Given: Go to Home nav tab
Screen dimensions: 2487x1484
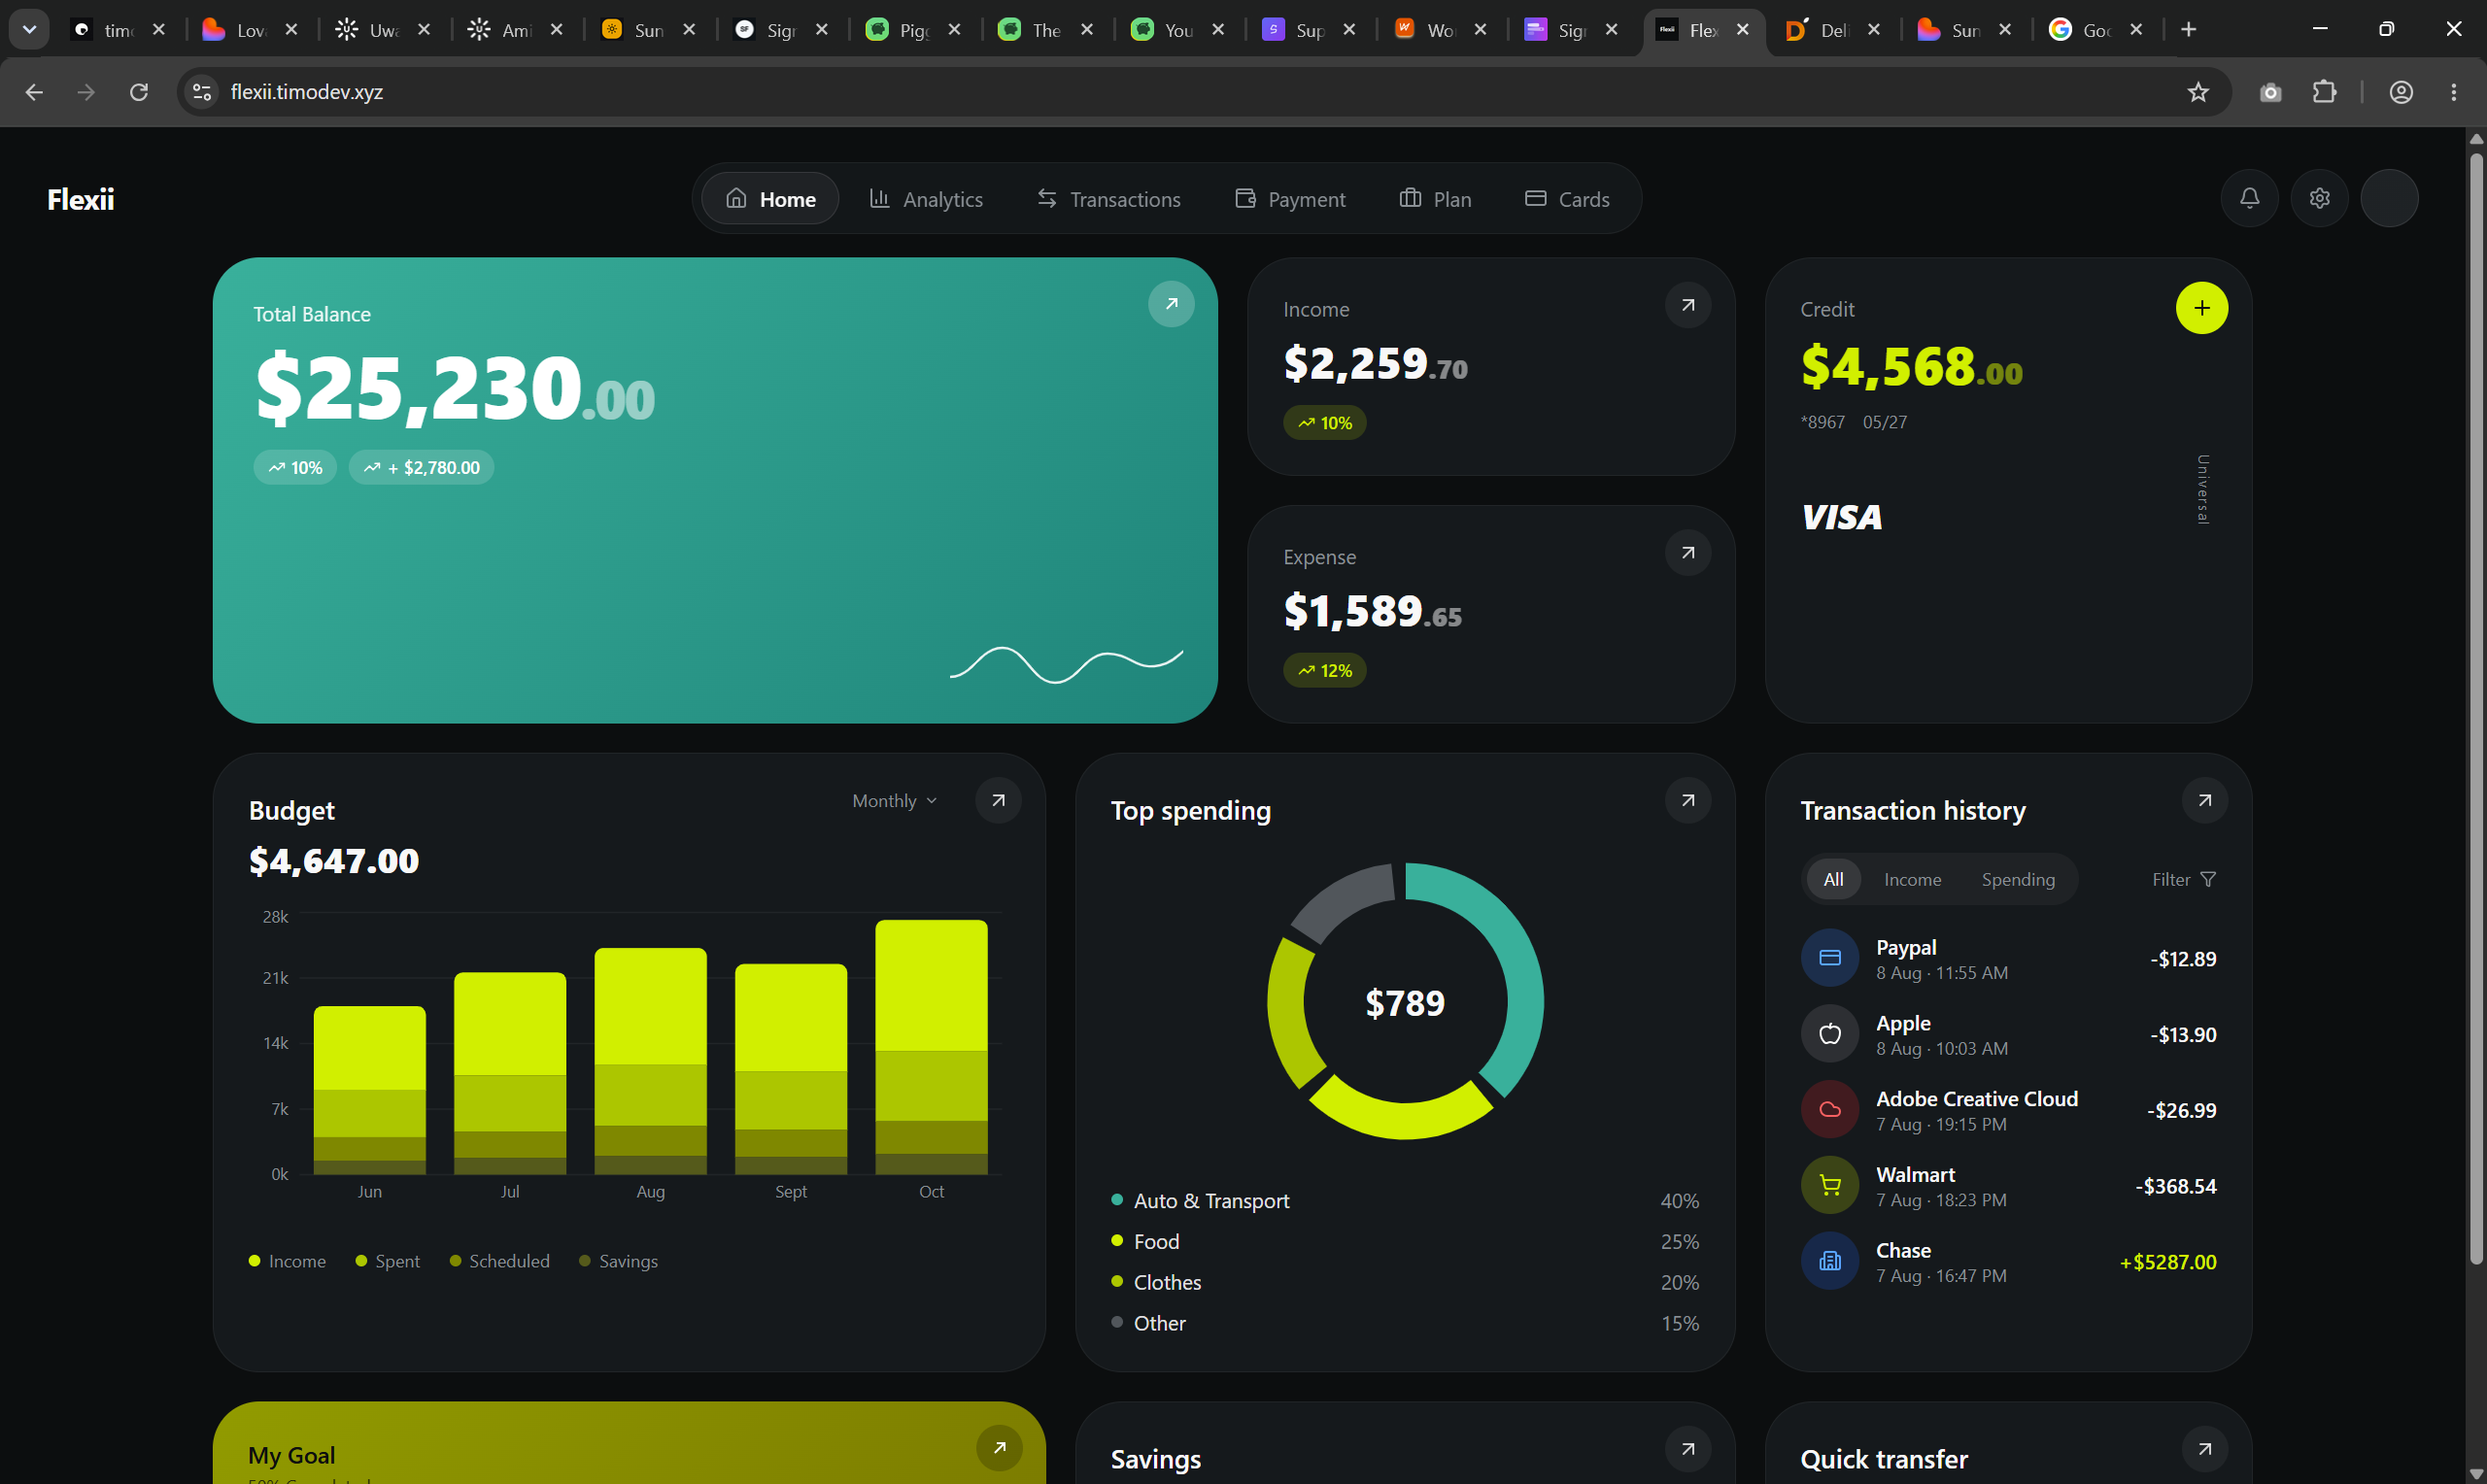Looking at the screenshot, I should [770, 199].
